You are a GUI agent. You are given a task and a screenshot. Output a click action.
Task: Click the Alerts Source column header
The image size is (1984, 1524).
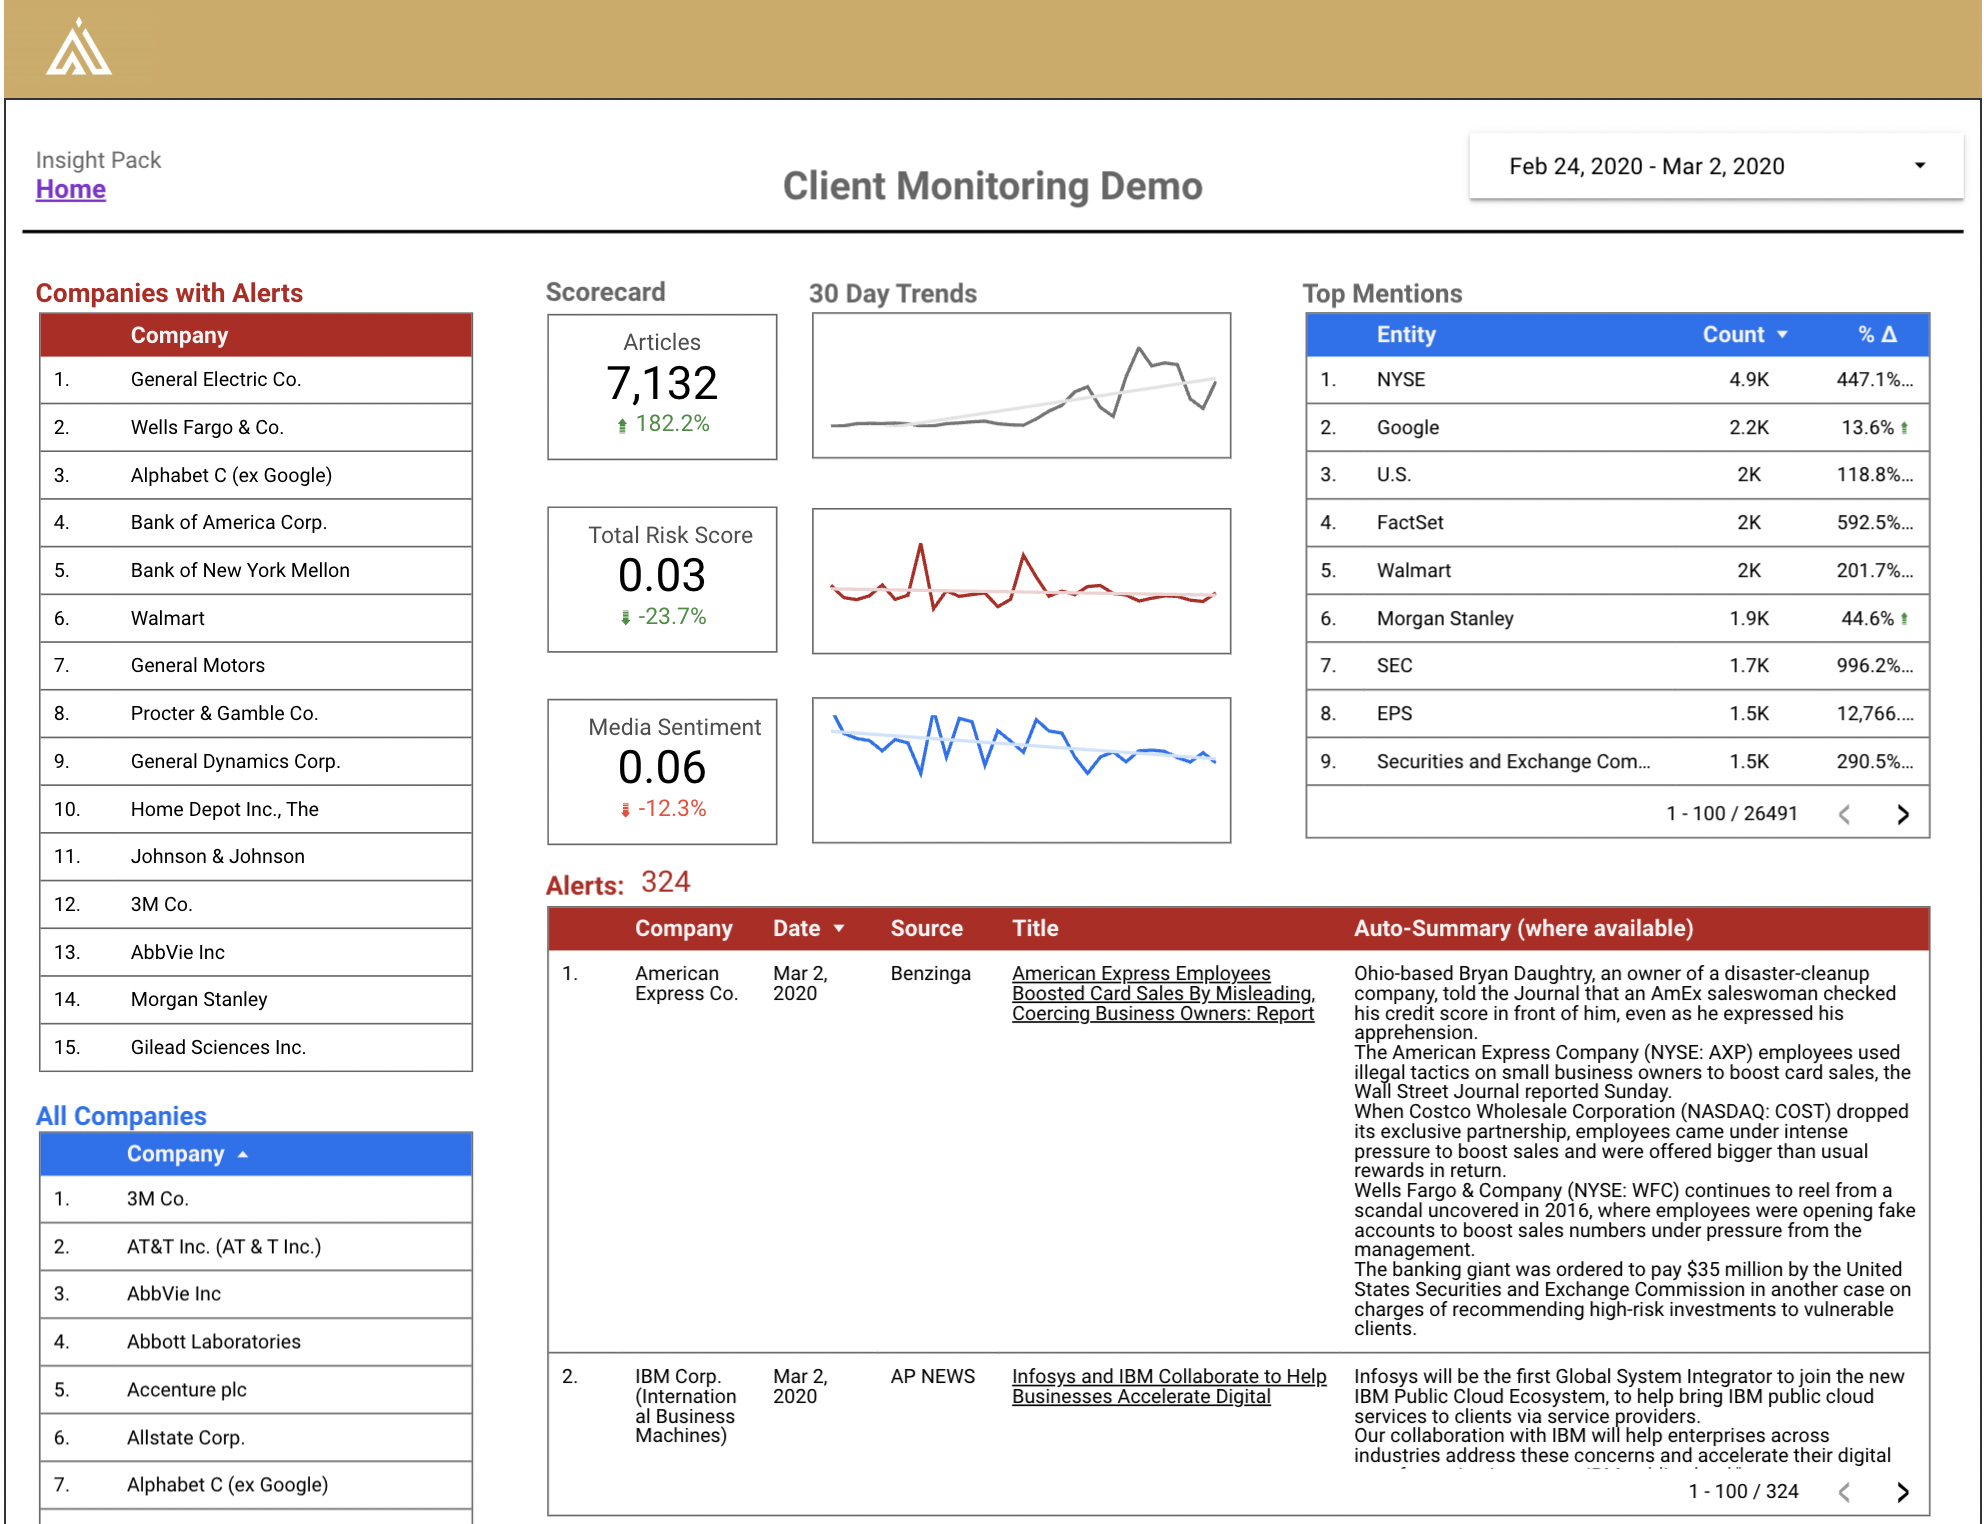pos(926,928)
